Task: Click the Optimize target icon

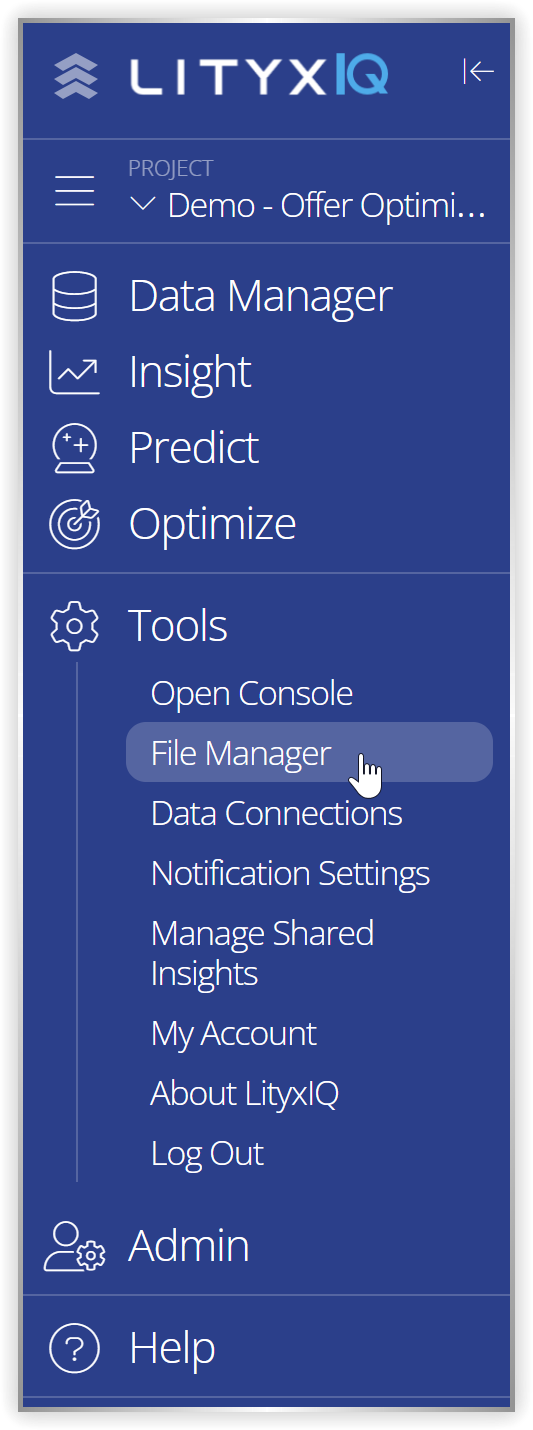Action: tap(74, 524)
